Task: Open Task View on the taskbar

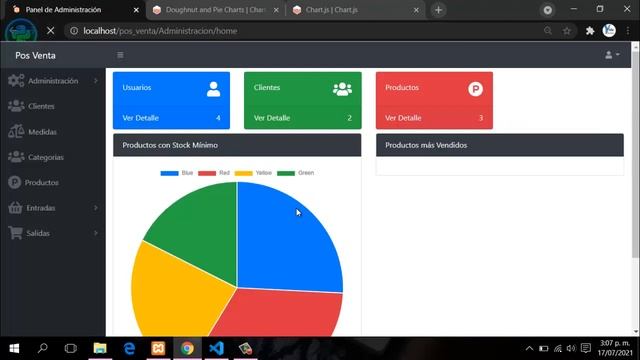Action: [x=71, y=348]
